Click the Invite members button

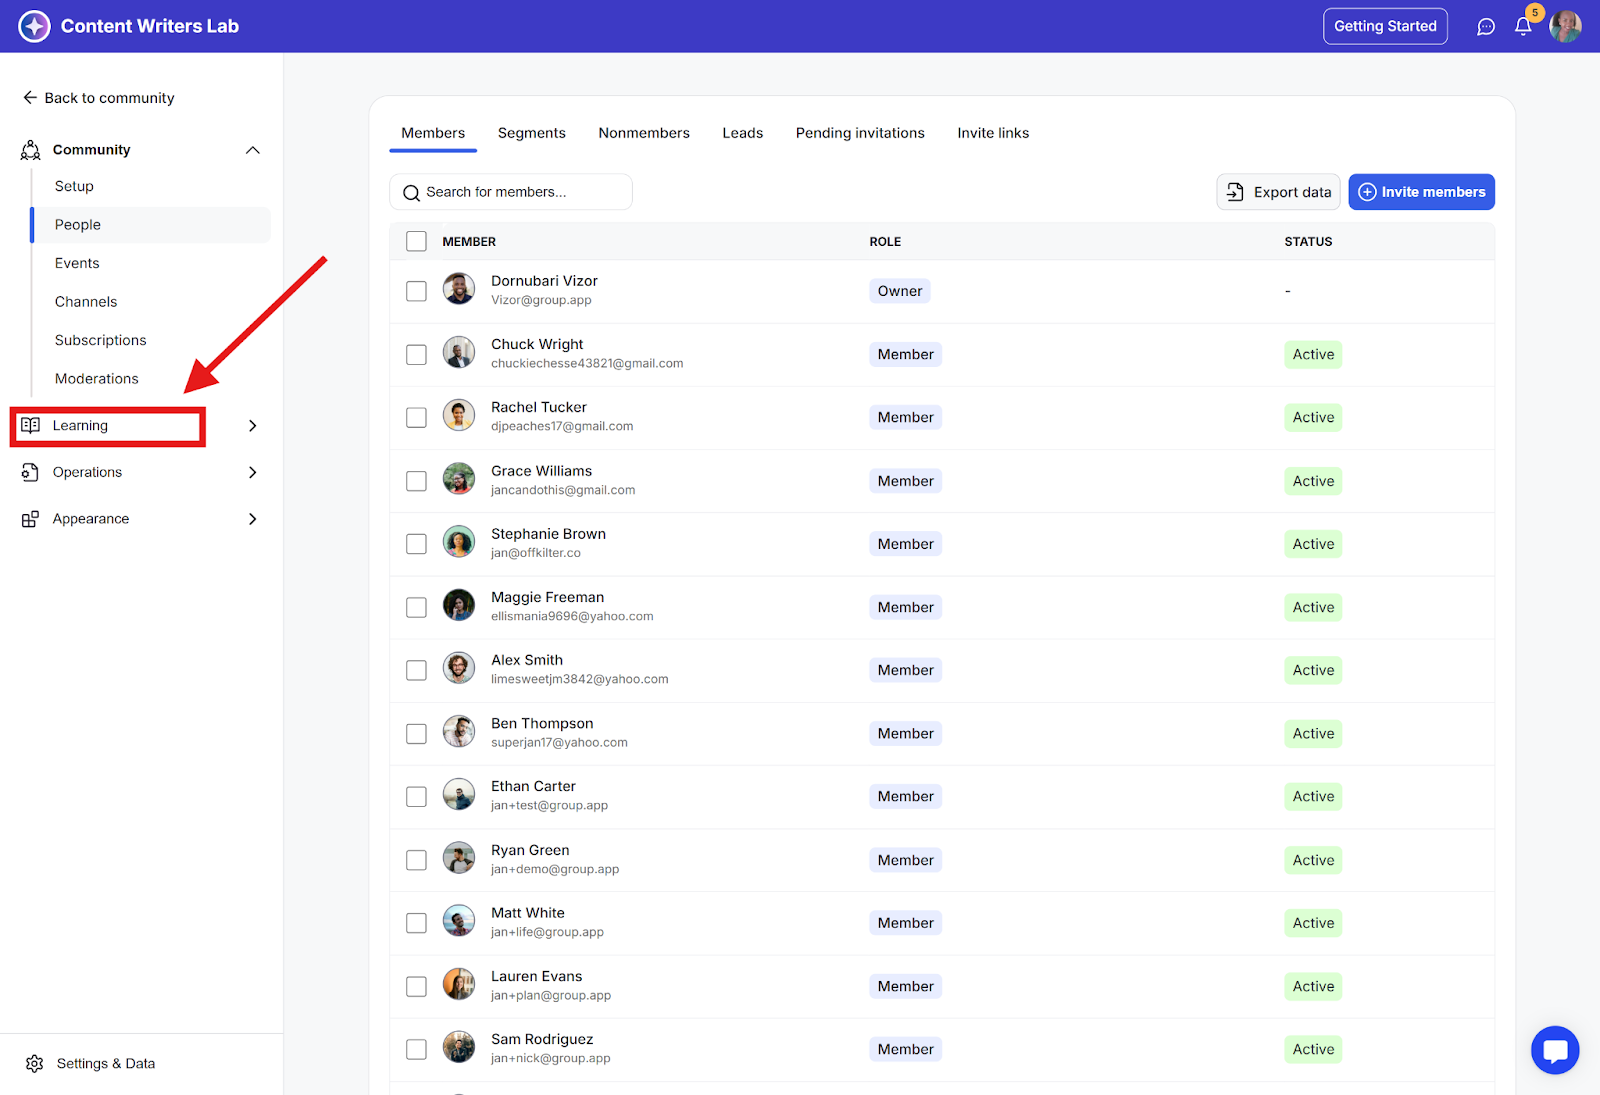[1421, 192]
